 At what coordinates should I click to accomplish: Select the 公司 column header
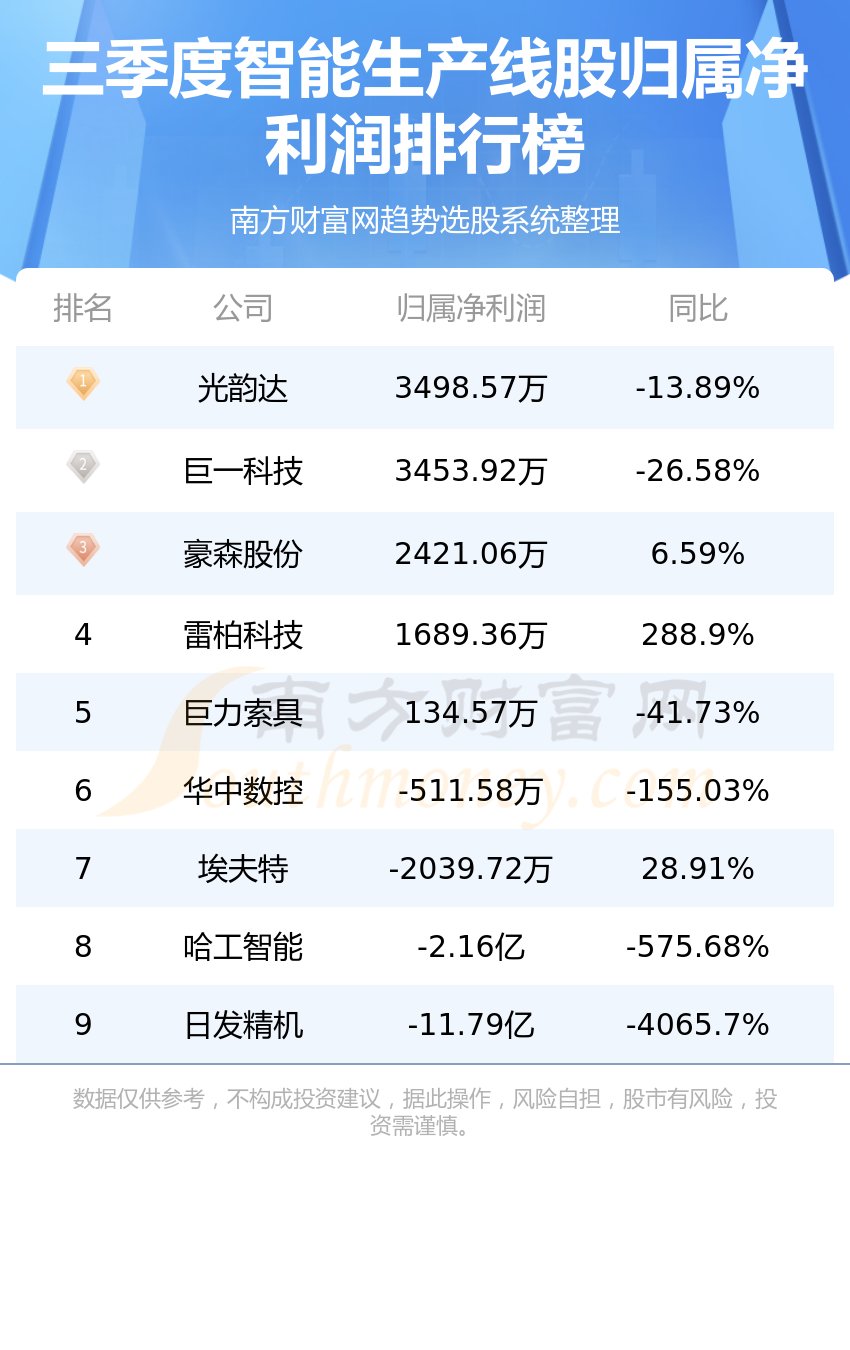pyautogui.click(x=243, y=308)
